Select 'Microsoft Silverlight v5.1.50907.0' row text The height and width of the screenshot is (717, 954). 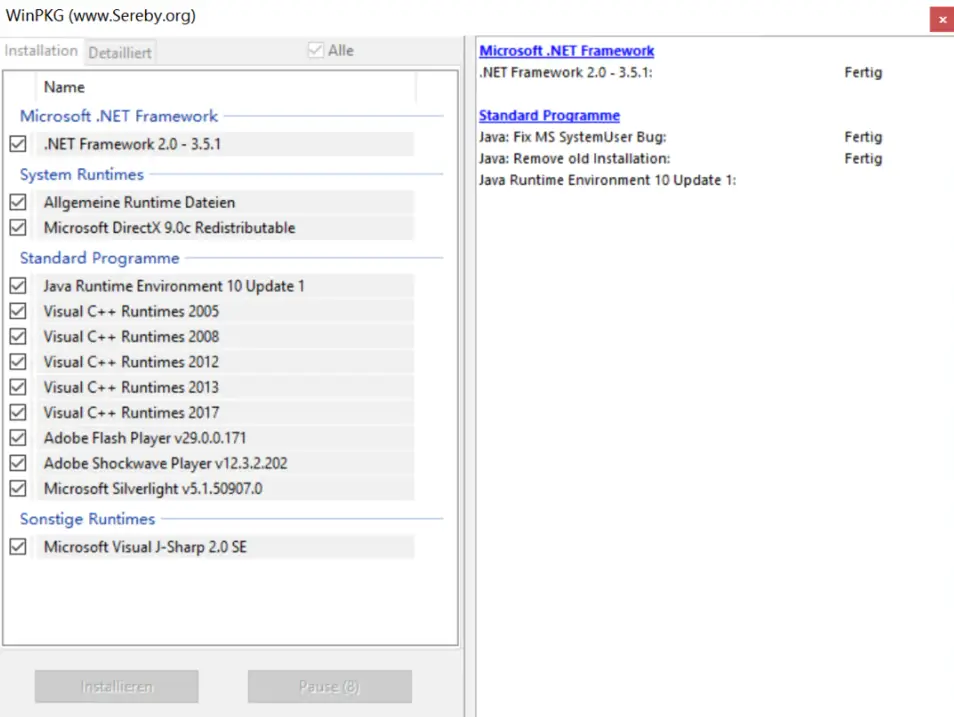tap(153, 489)
